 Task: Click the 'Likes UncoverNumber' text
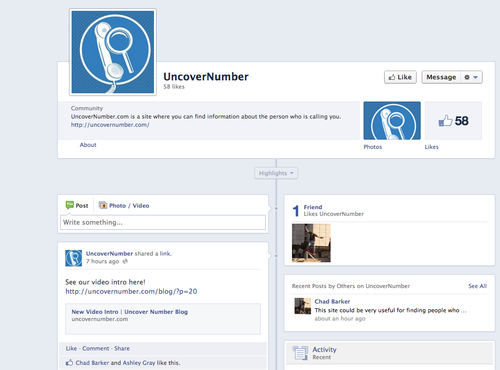(x=334, y=214)
